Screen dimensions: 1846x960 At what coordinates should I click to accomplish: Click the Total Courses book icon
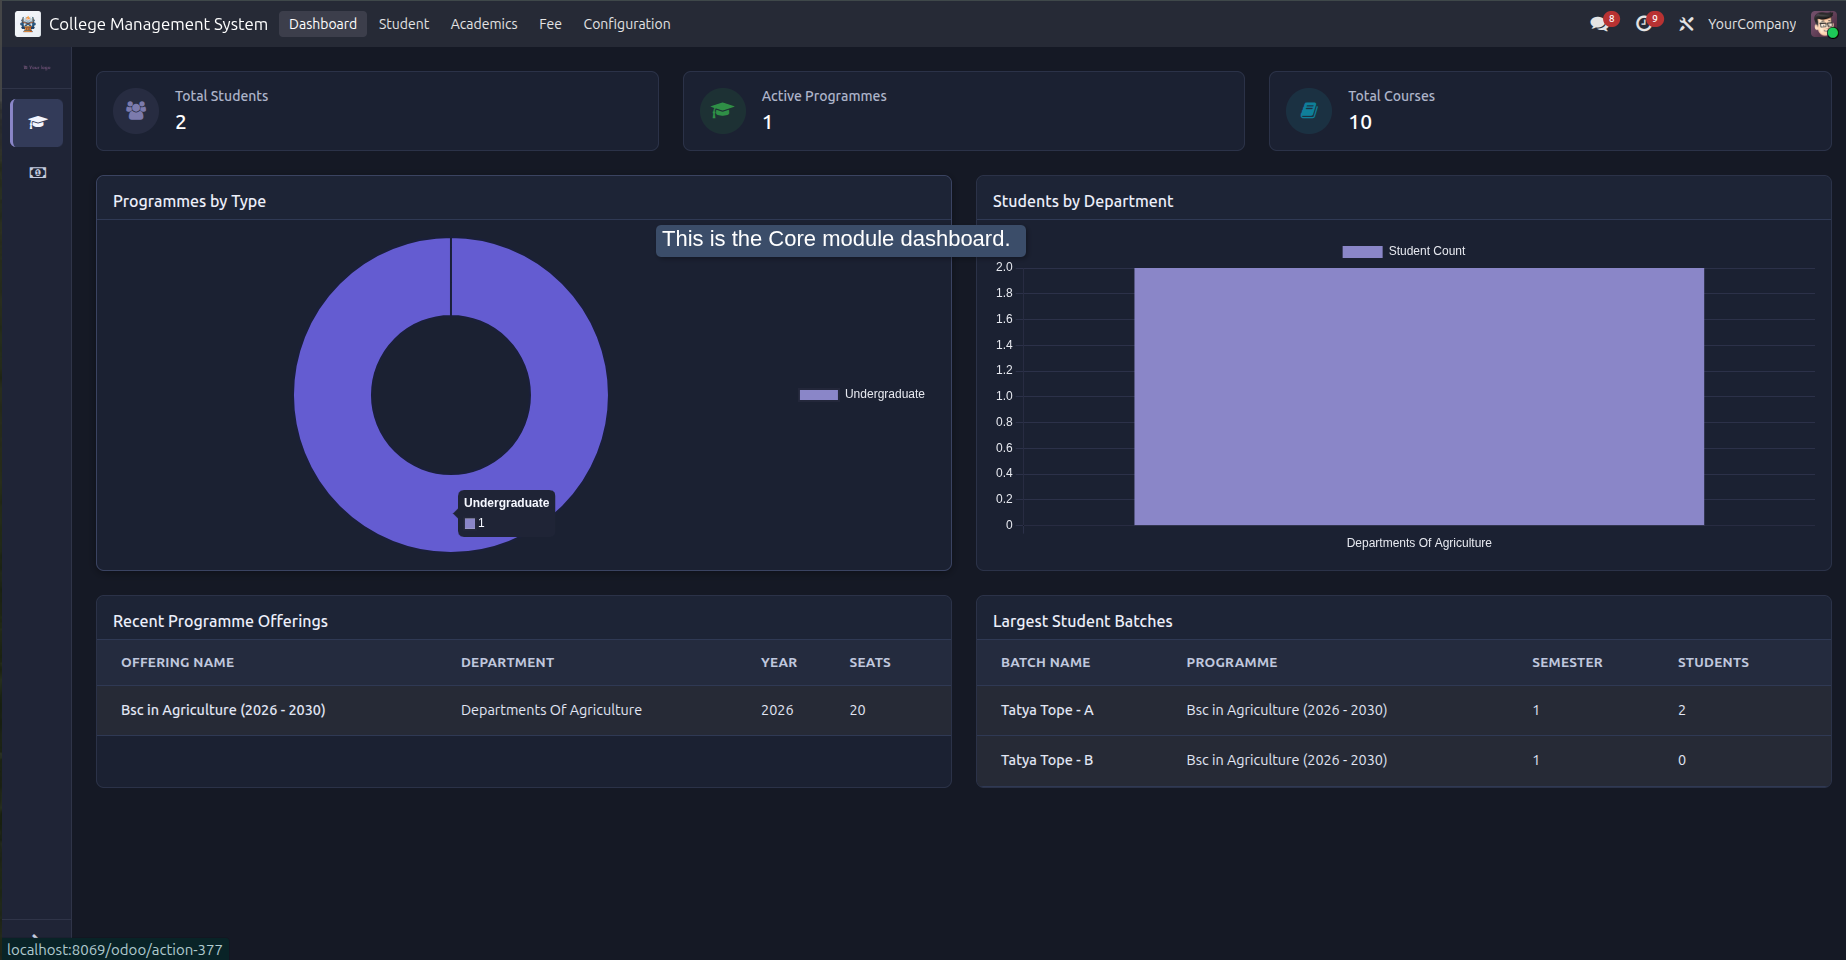1308,111
